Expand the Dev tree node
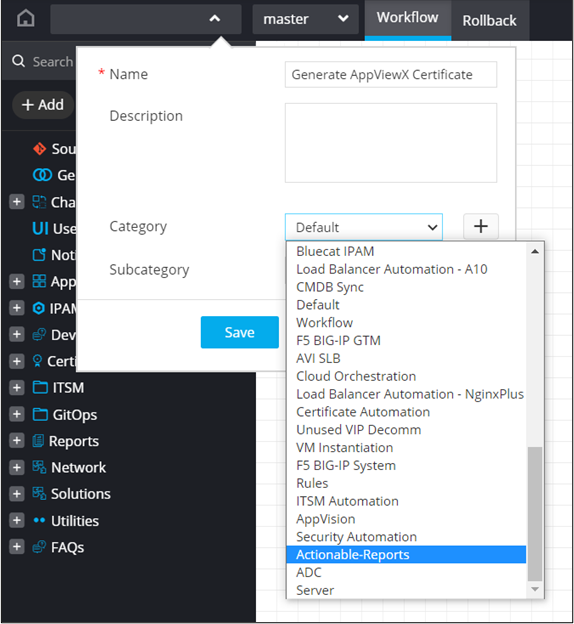Viewport: 574px width, 624px height. (x=16, y=334)
